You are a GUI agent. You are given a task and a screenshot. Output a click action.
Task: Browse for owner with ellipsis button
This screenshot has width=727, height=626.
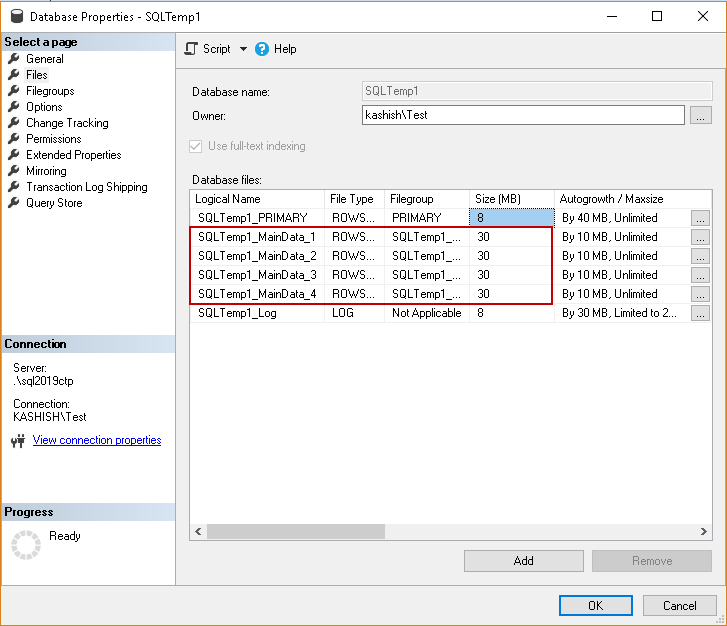701,115
